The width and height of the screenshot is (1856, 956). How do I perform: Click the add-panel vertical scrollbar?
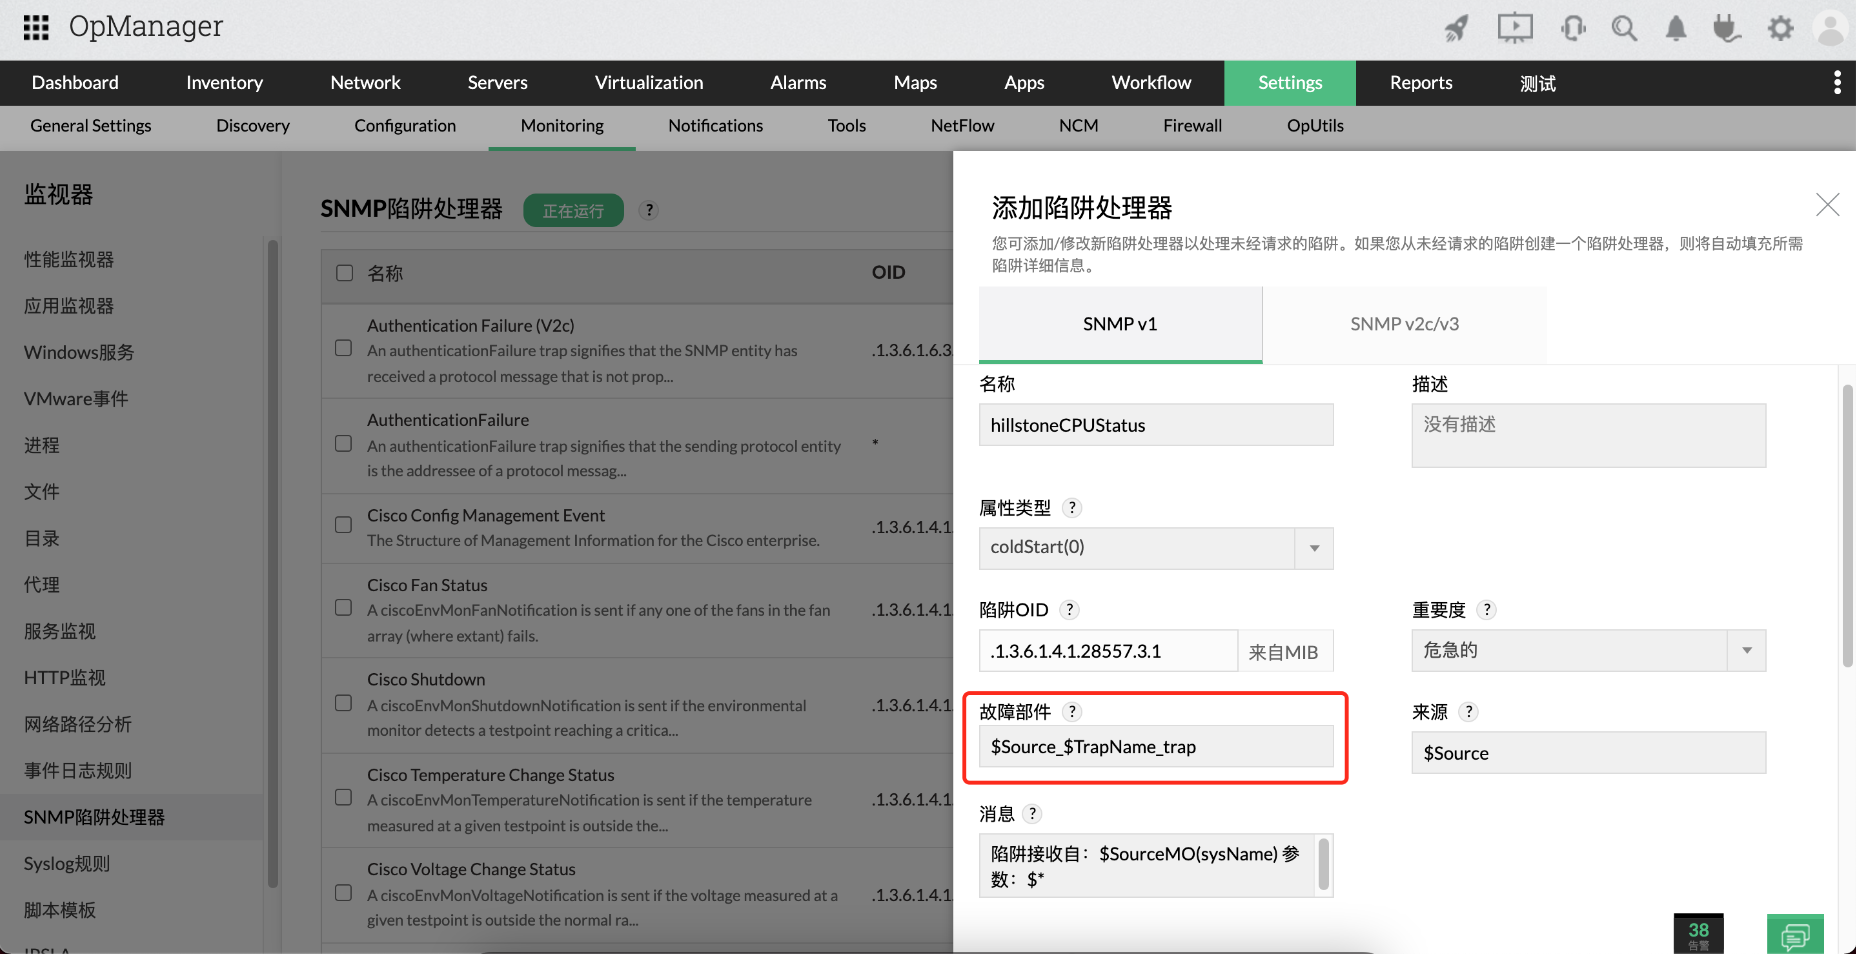click(1848, 526)
